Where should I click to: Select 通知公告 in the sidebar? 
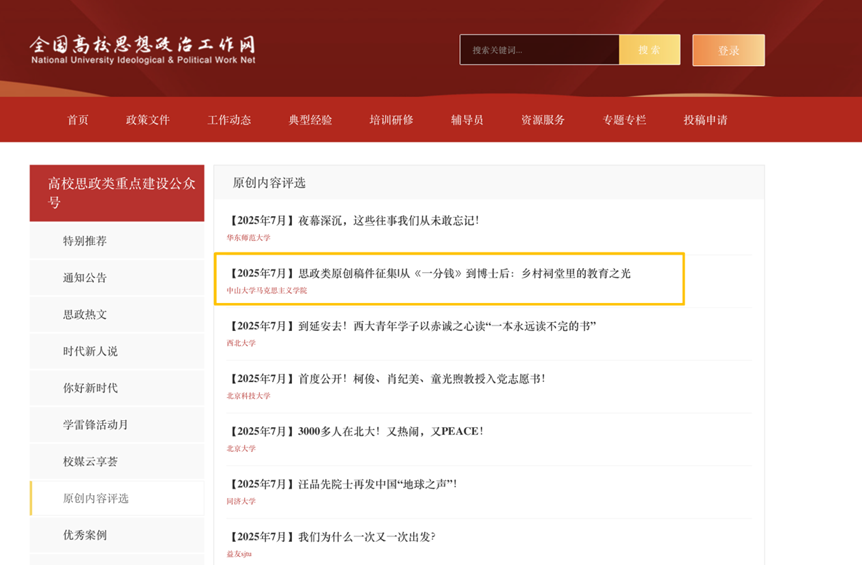tap(85, 278)
